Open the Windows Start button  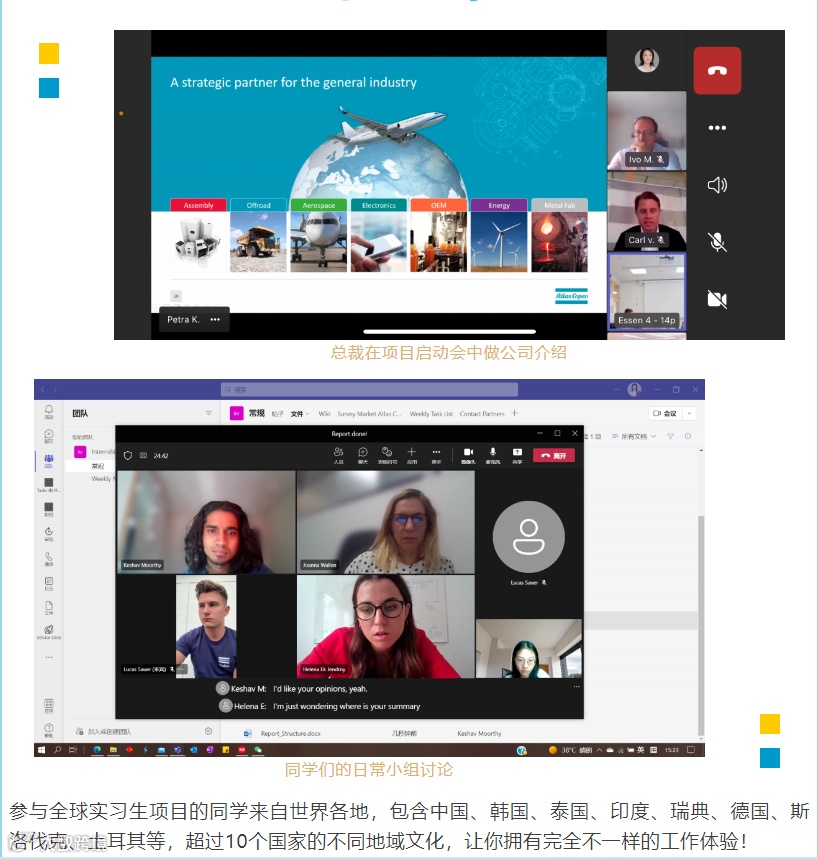(41, 750)
